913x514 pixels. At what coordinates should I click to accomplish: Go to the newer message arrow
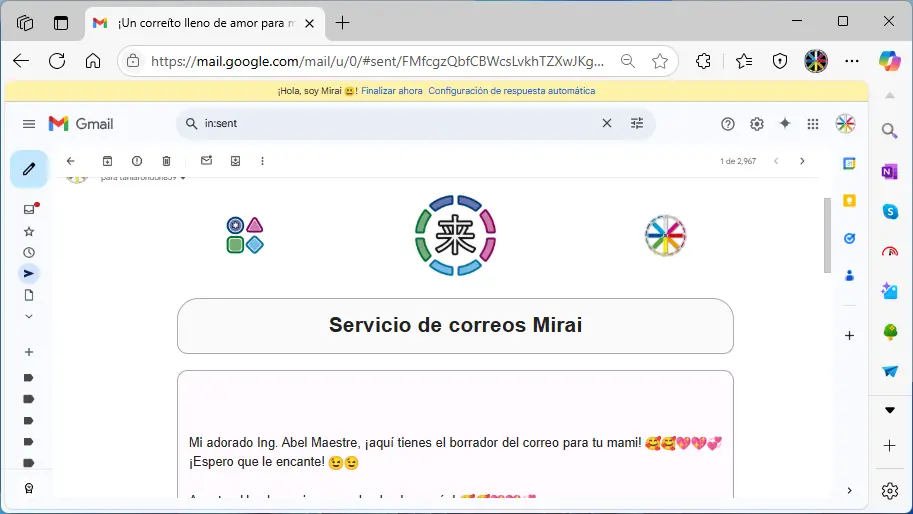[776, 161]
